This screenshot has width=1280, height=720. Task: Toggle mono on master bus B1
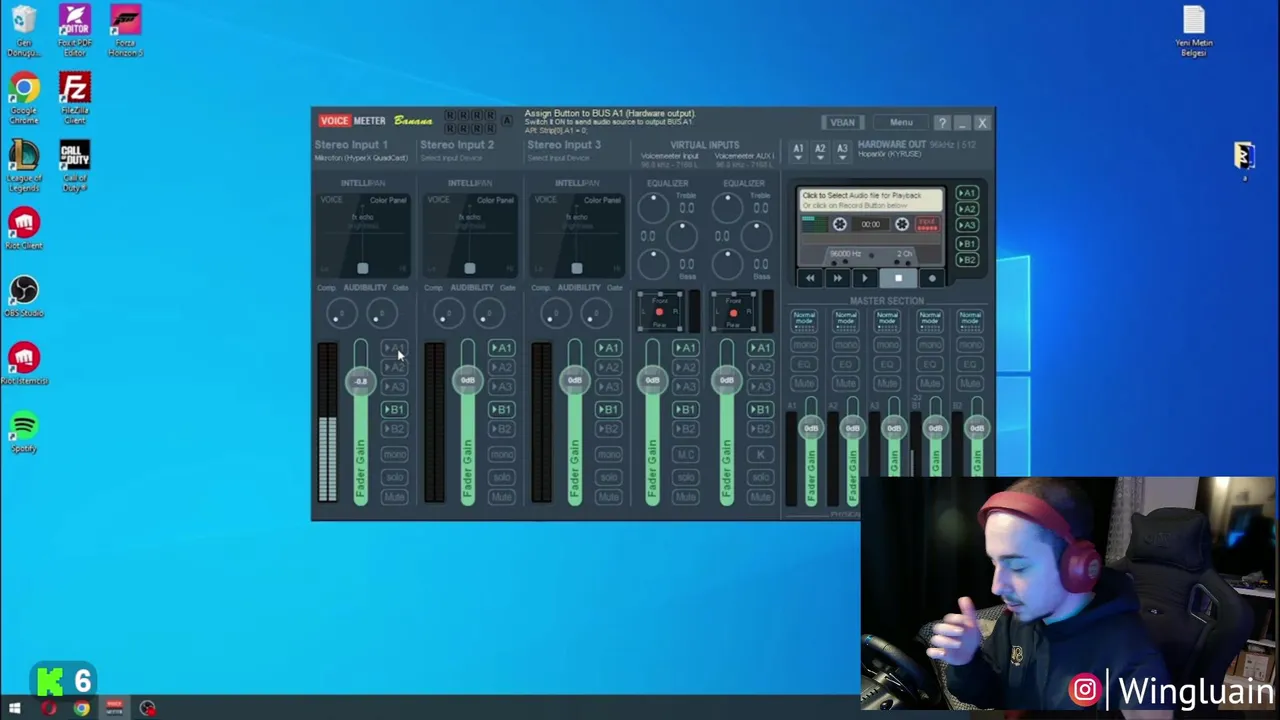pyautogui.click(x=929, y=345)
